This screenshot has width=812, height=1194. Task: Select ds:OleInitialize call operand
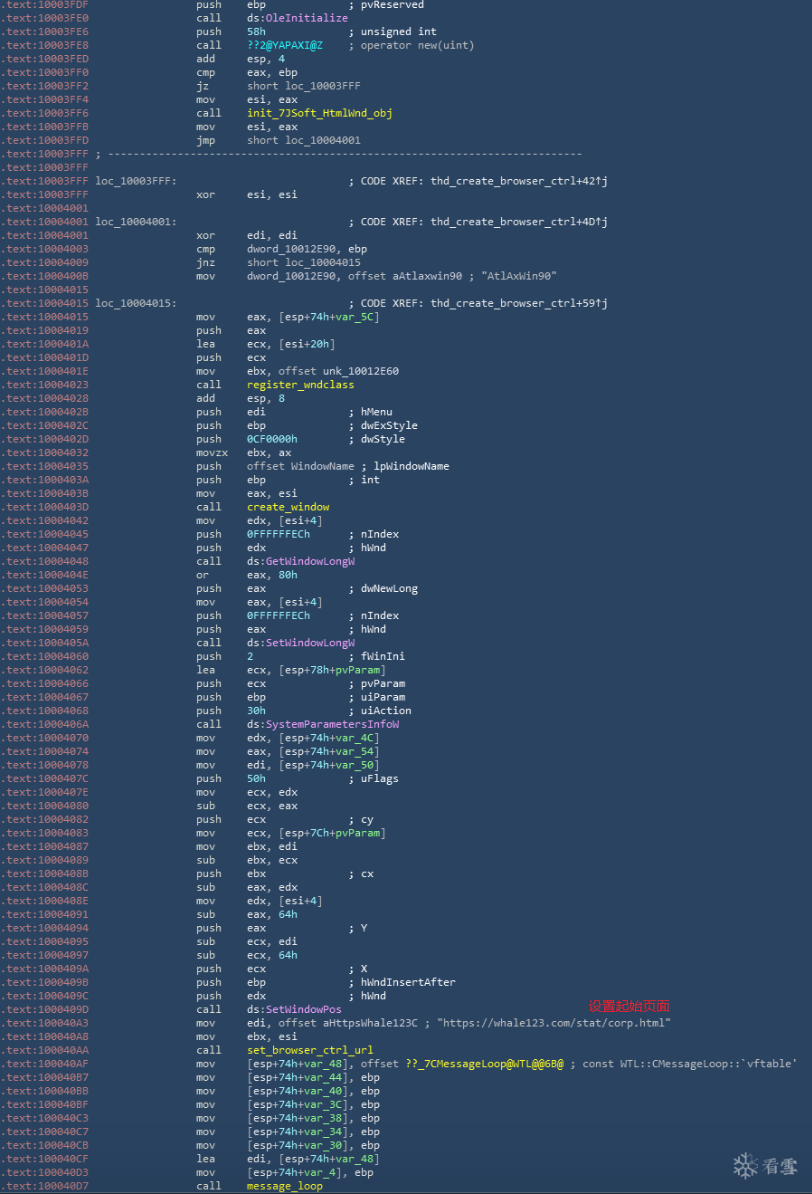tap(297, 18)
